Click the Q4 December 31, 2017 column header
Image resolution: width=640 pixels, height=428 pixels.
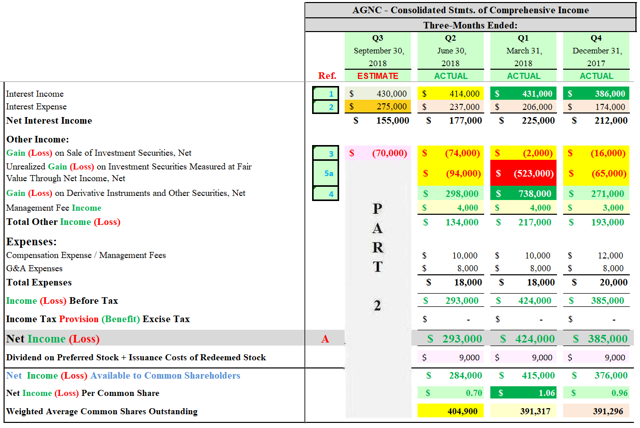(596, 51)
